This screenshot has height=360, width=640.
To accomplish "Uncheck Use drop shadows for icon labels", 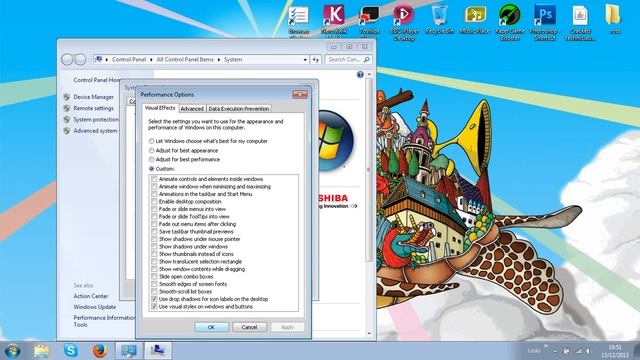I will pos(154,299).
